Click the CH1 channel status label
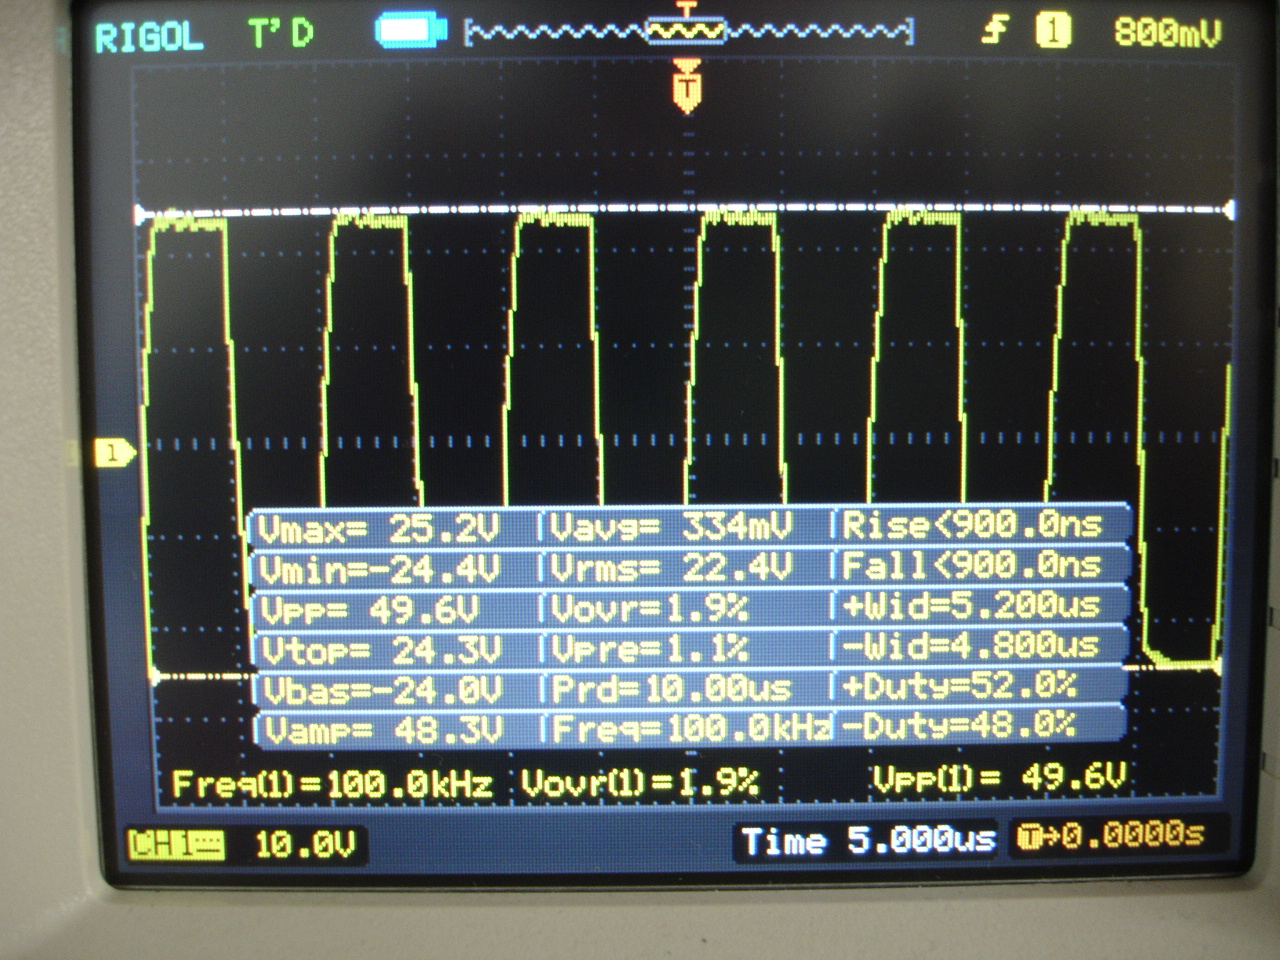The height and width of the screenshot is (960, 1280). coord(176,846)
